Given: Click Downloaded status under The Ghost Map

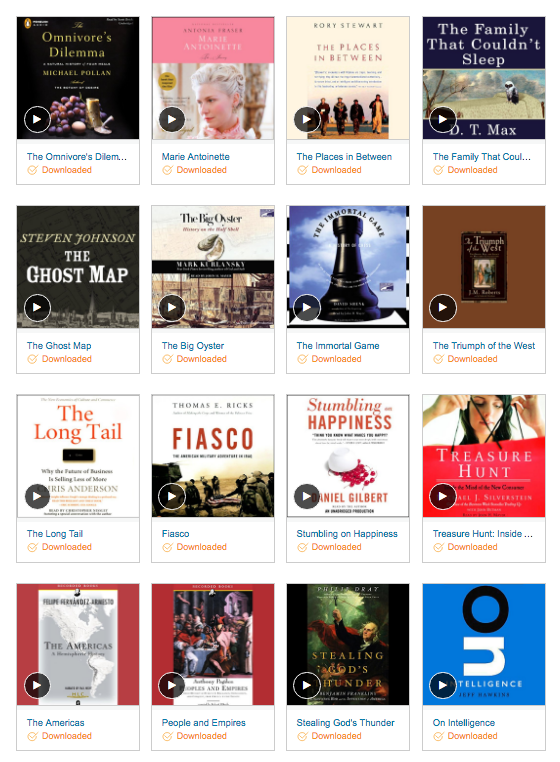Looking at the screenshot, I should [x=59, y=359].
